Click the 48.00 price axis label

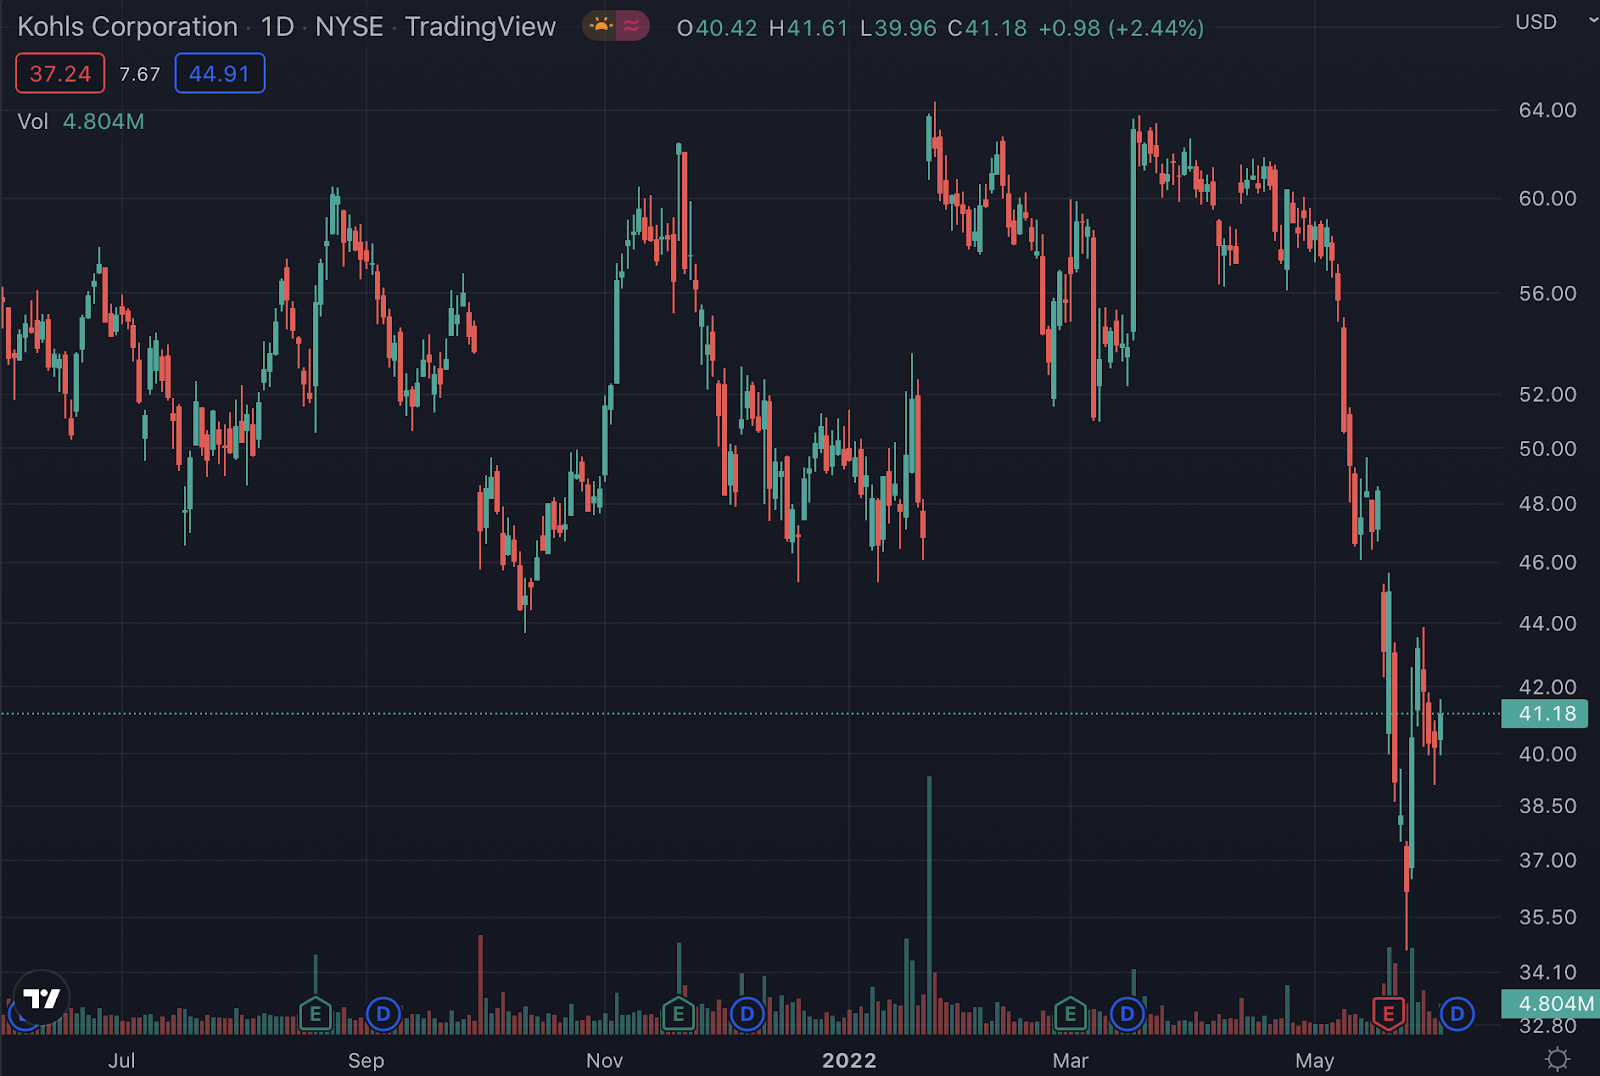1547,503
